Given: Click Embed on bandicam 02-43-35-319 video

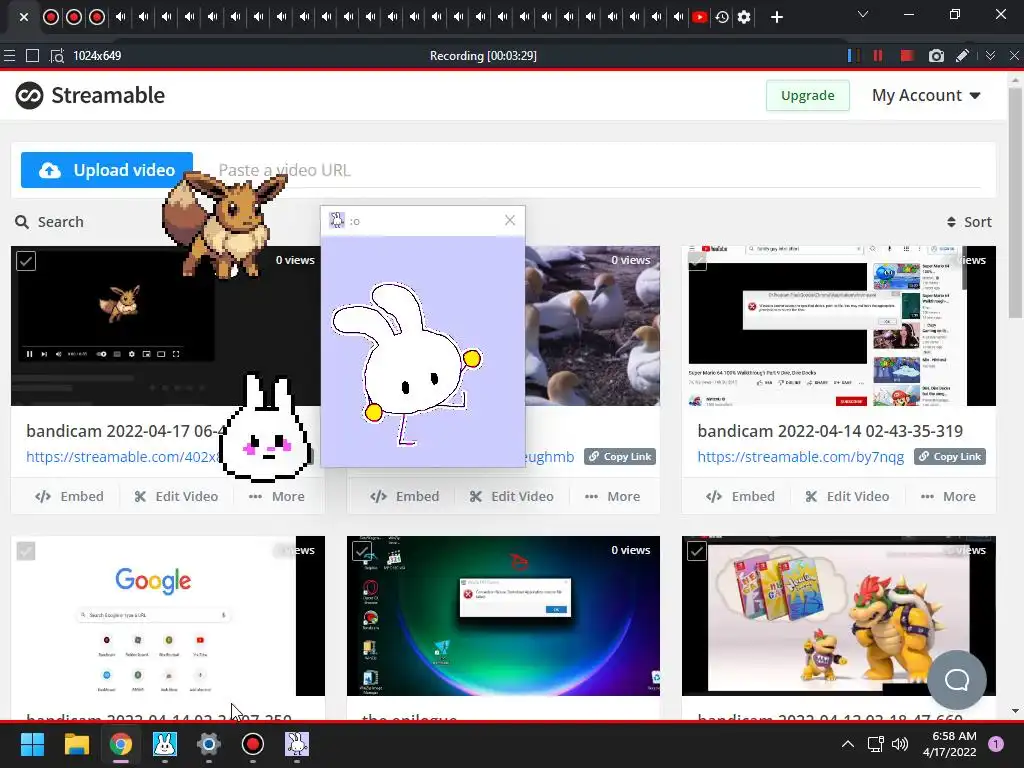Looking at the screenshot, I should (741, 496).
